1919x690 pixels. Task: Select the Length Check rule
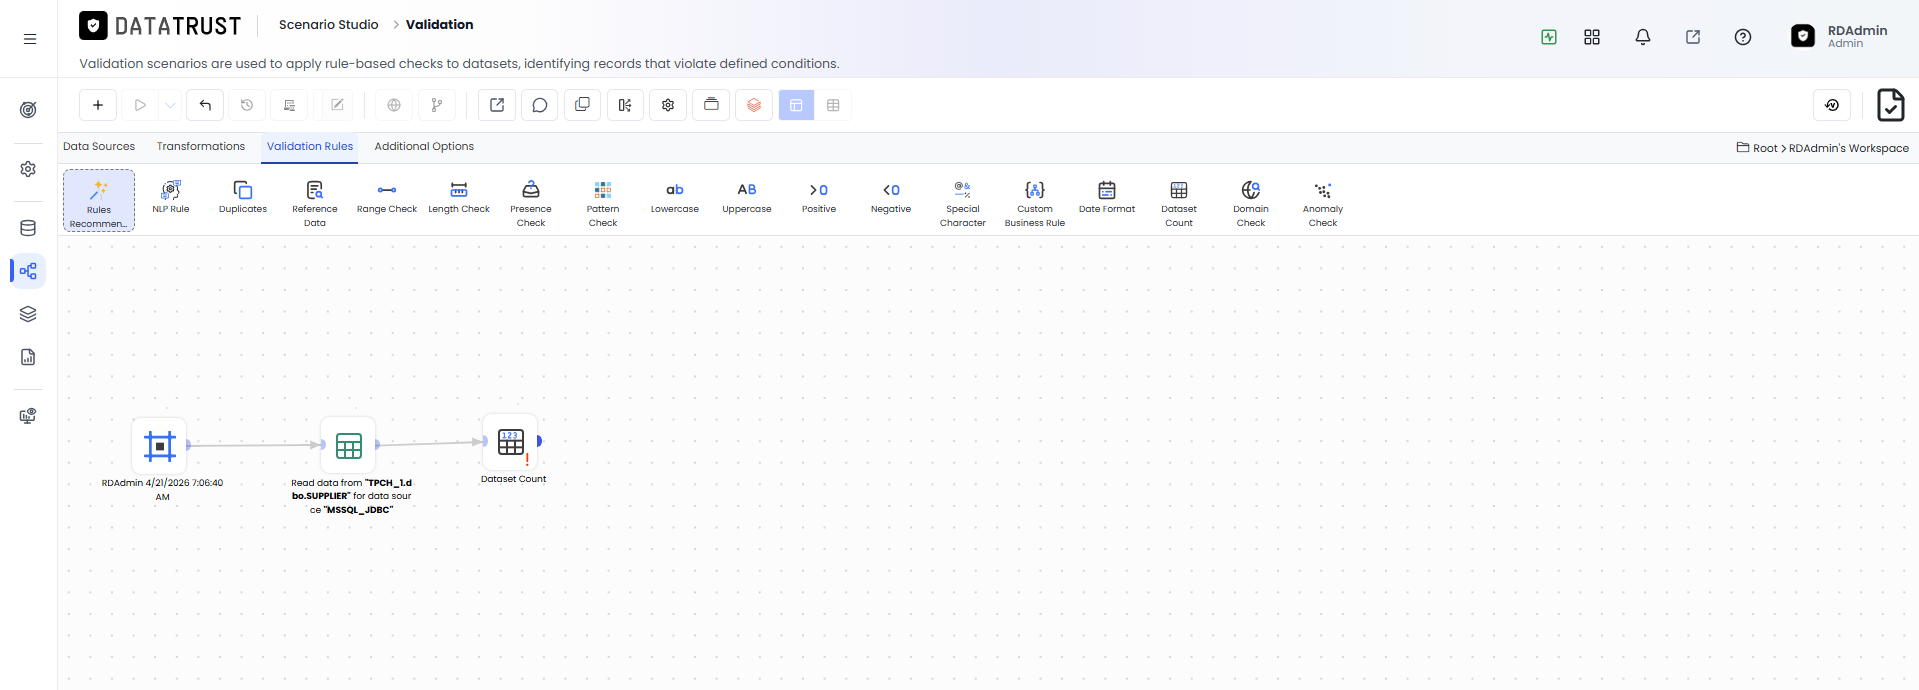point(459,197)
